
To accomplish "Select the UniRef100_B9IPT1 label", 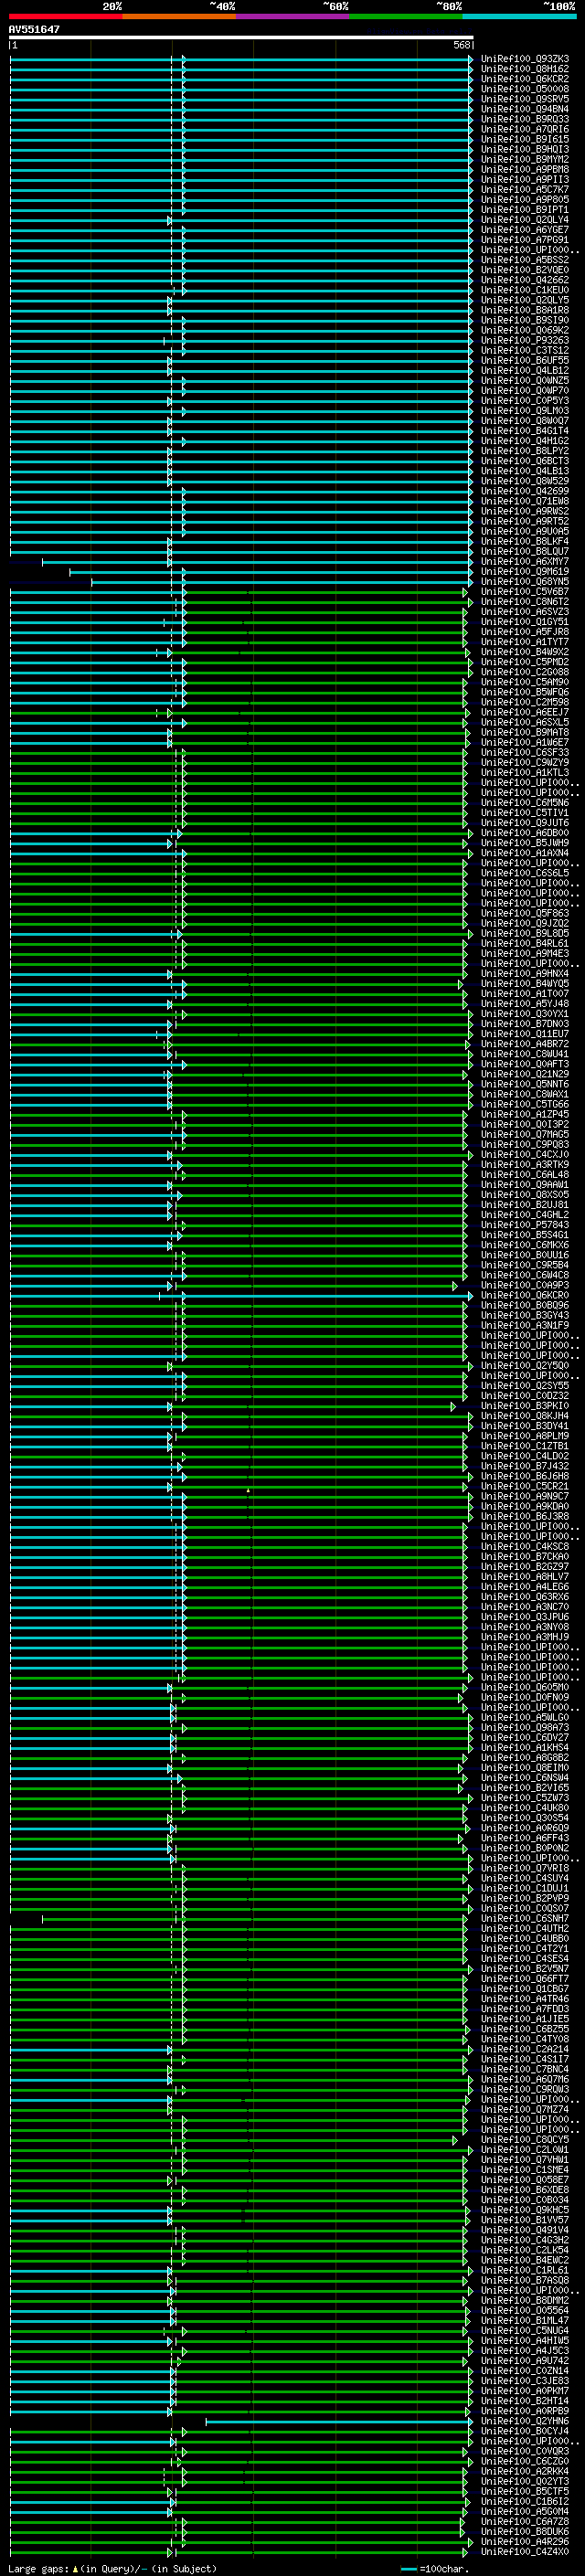I will click(x=525, y=210).
